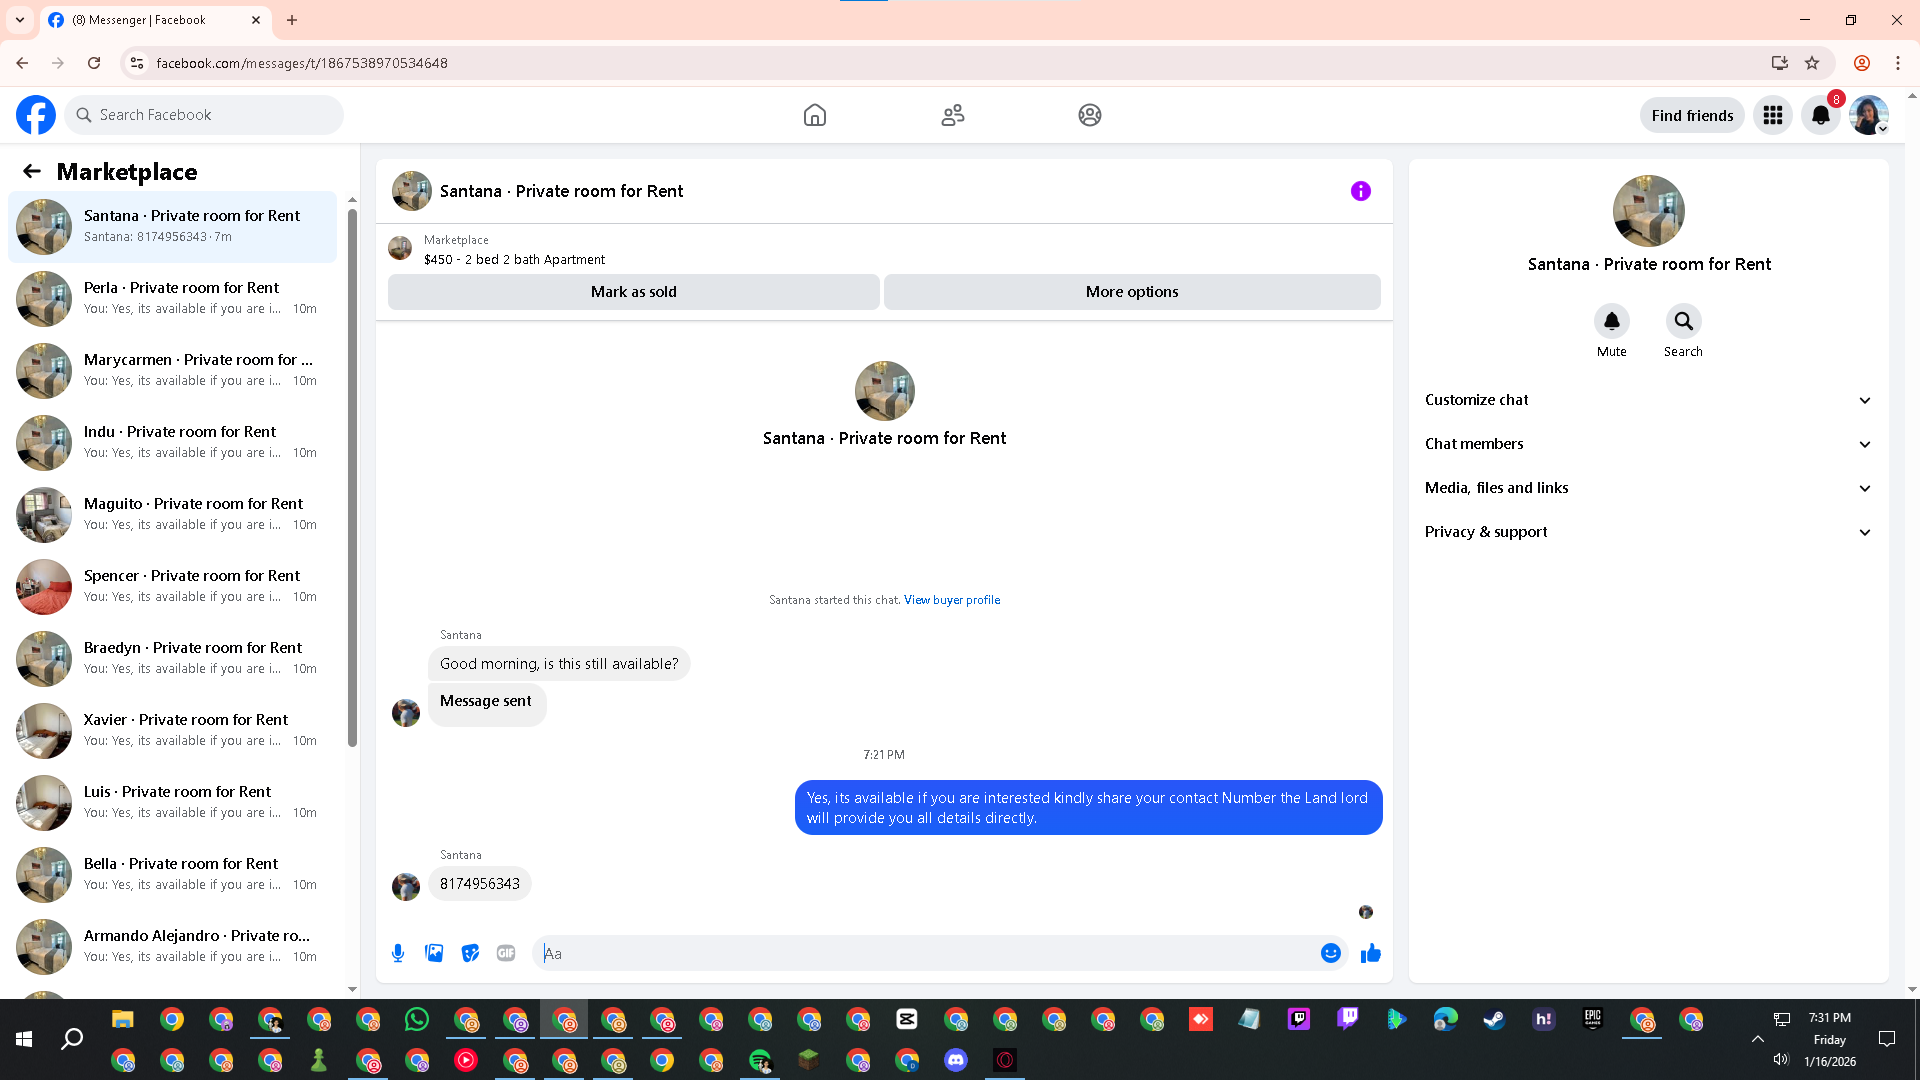1920x1080 pixels.
Task: Click the voice clip microphone icon
Action: (x=398, y=953)
